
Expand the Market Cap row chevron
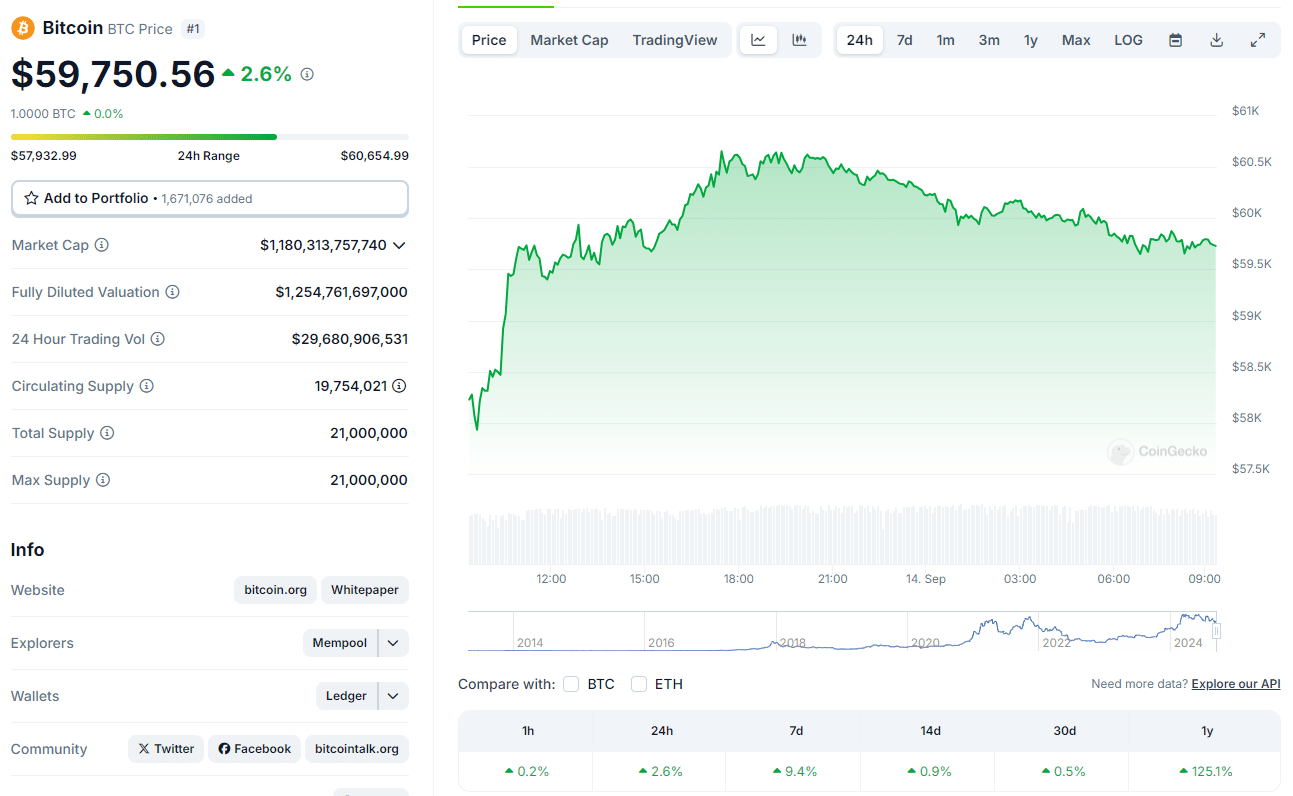[399, 245]
